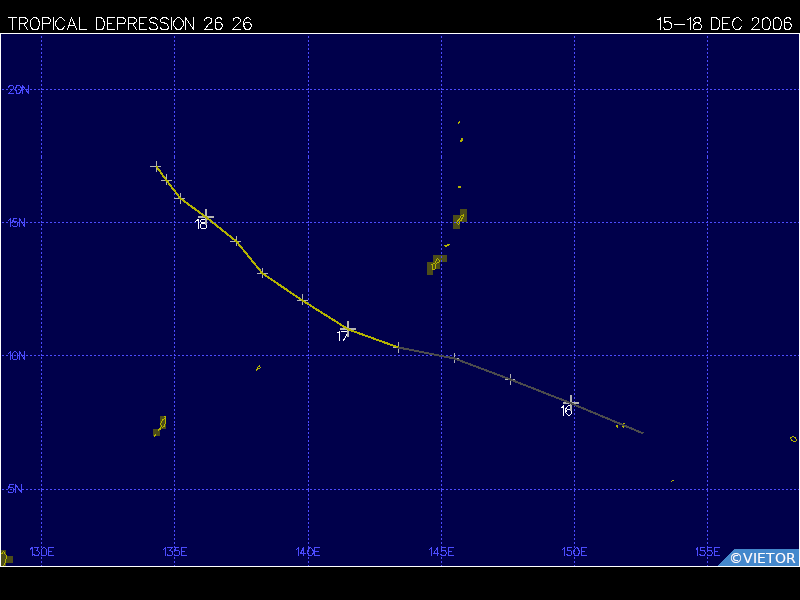Click the Guam island shape near 13N
Viewport: 800px width, 600px height.
(436, 264)
